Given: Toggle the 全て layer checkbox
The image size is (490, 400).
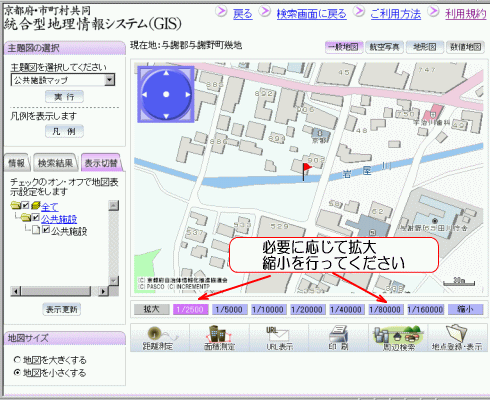Looking at the screenshot, I should (26, 206).
